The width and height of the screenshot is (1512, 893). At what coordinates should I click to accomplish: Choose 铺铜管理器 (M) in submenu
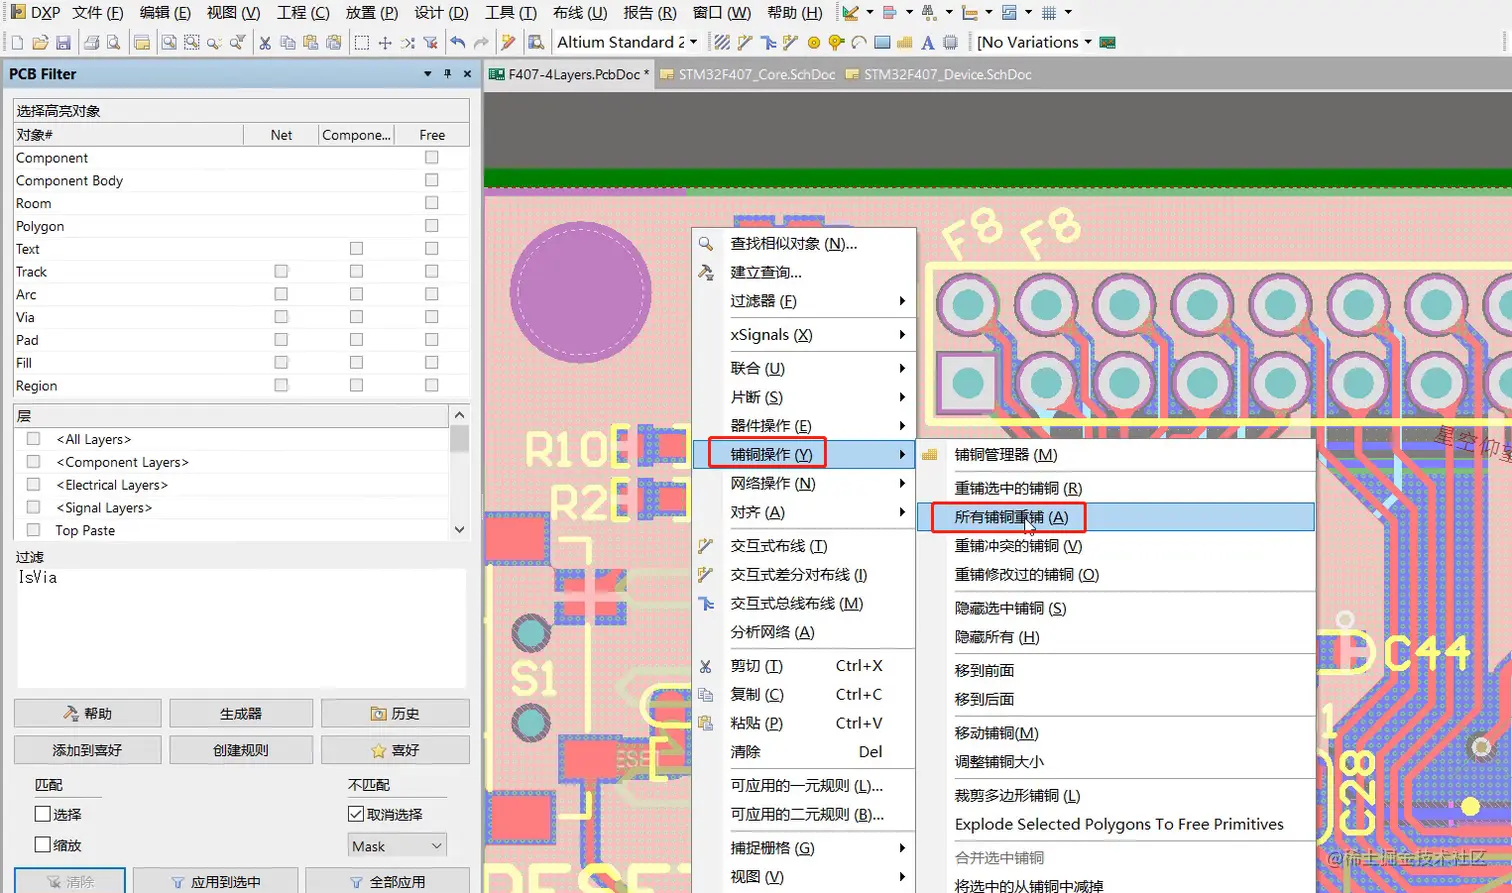1116,454
